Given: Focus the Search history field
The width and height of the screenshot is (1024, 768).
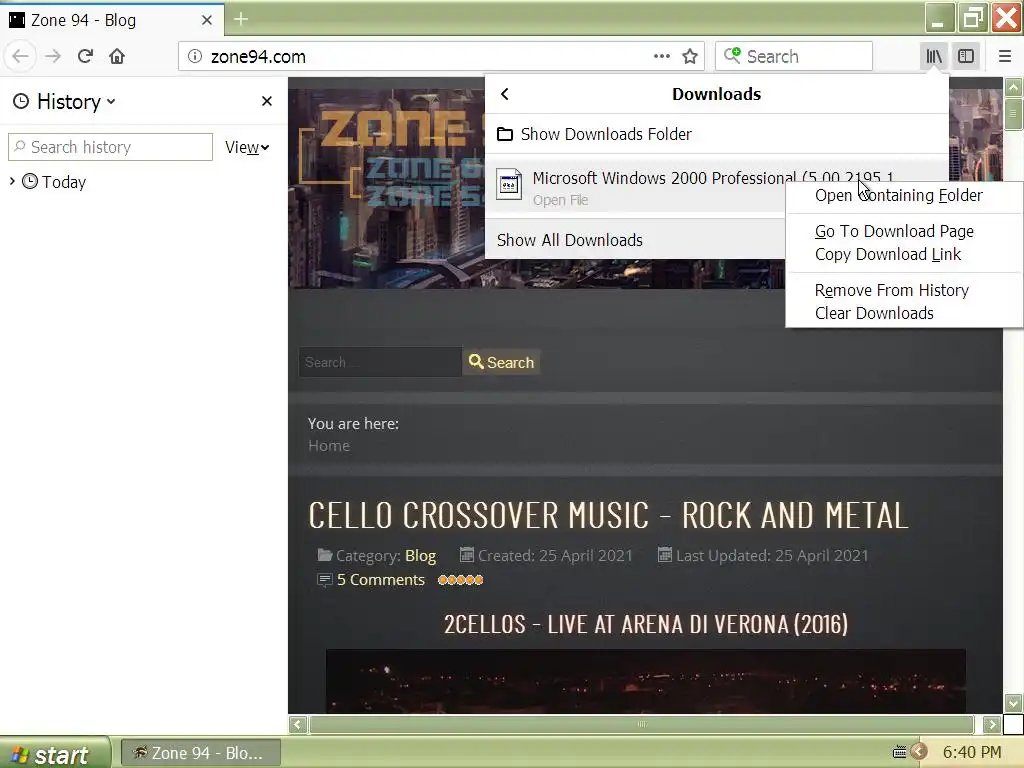Looking at the screenshot, I should pyautogui.click(x=110, y=147).
